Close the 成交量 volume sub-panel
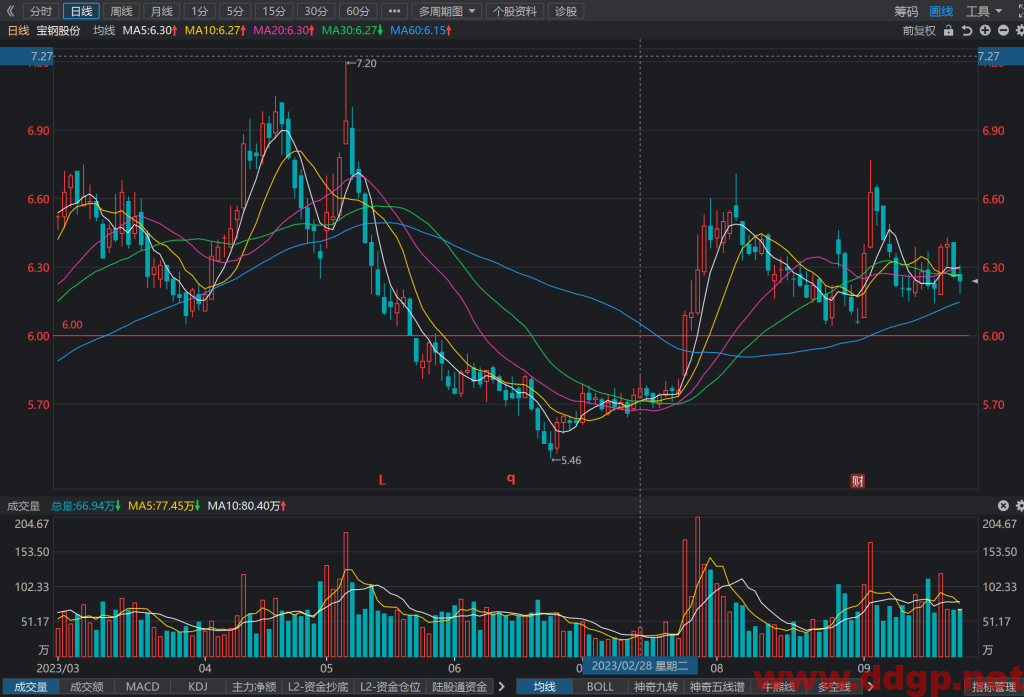 coord(1003,506)
